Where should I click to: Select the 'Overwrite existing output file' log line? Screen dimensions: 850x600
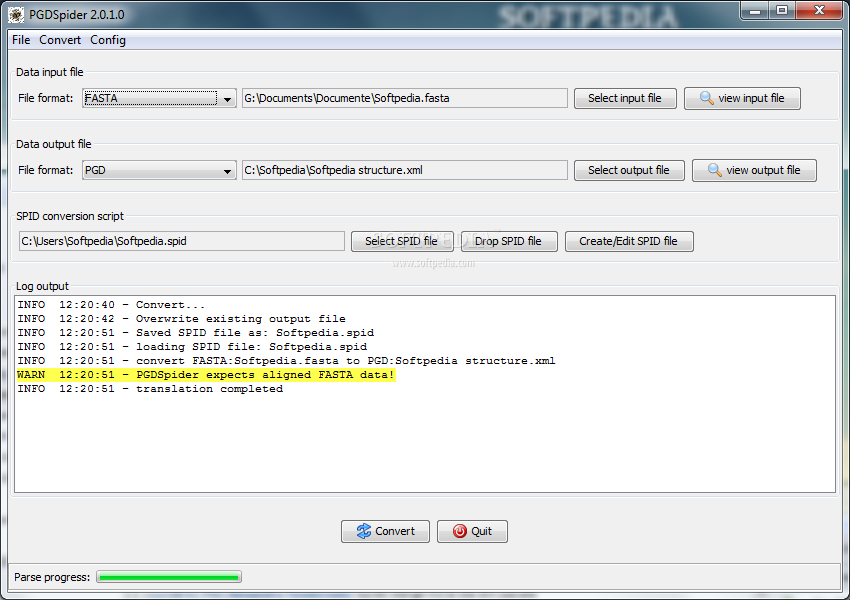pos(181,319)
